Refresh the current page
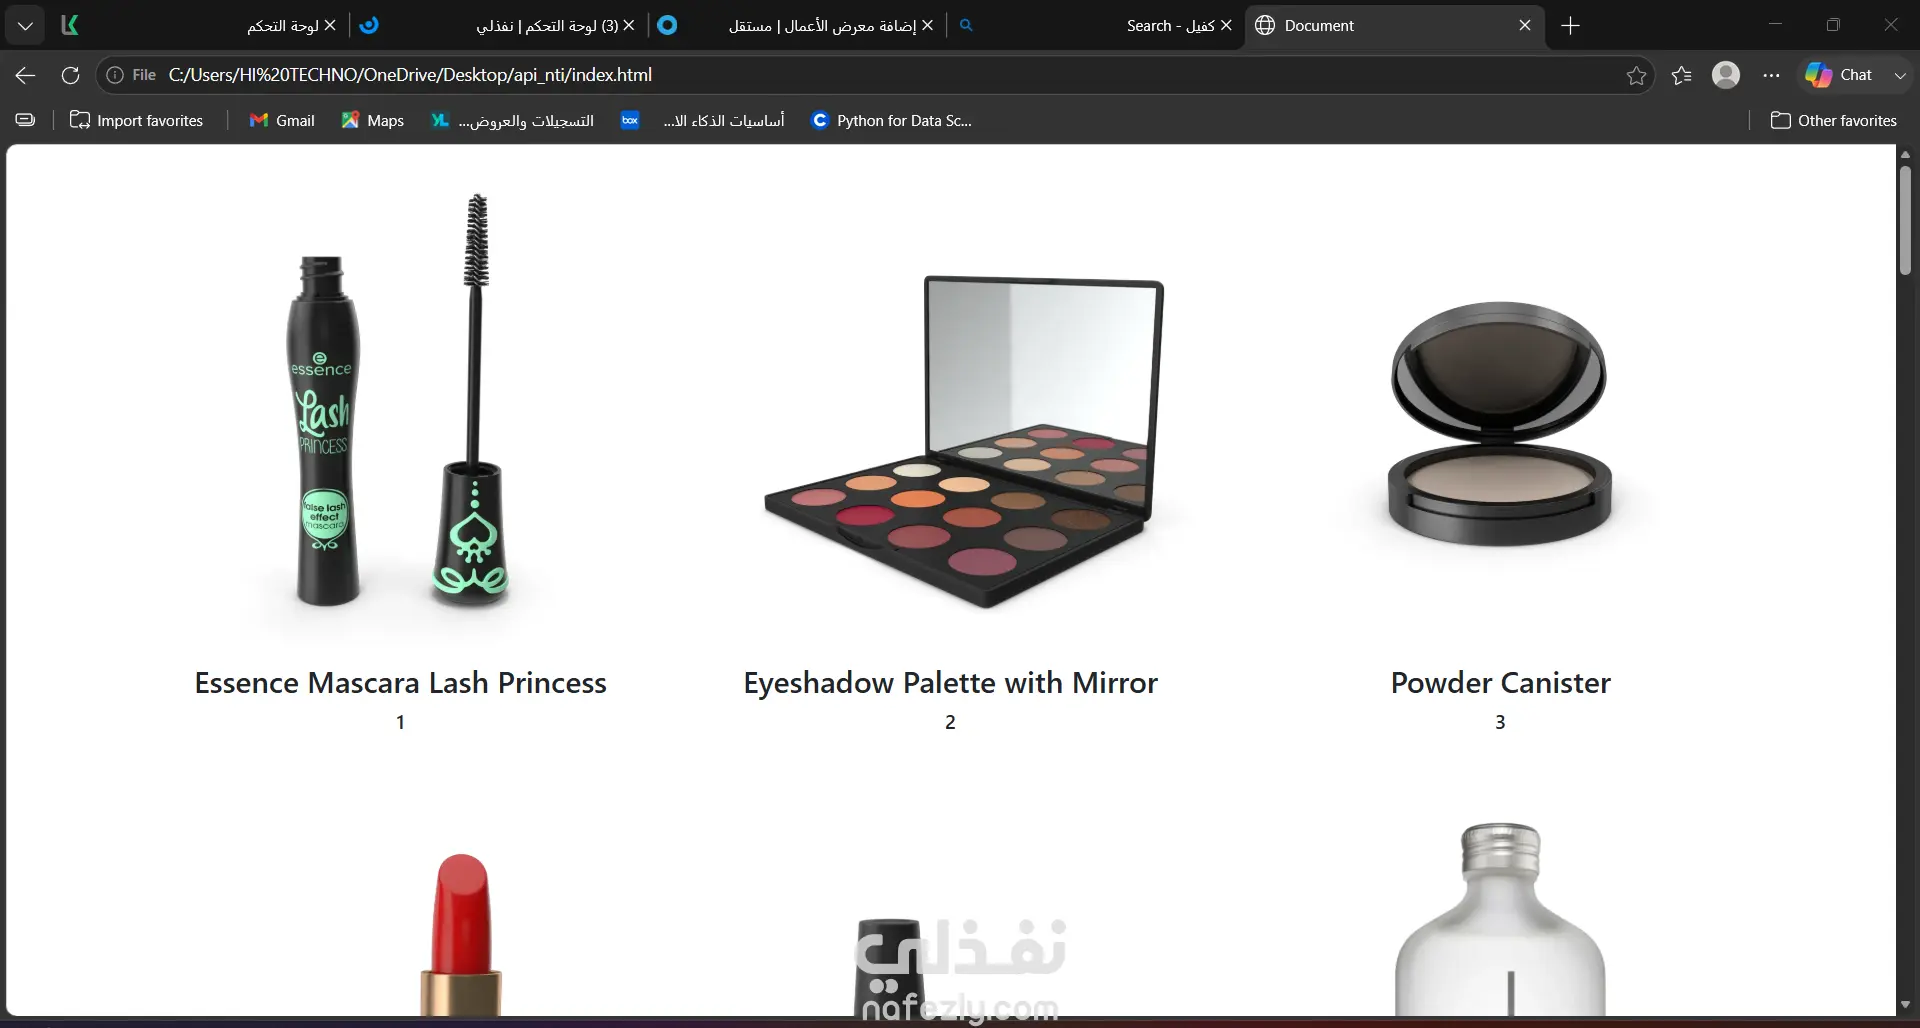This screenshot has height=1028, width=1920. point(70,75)
